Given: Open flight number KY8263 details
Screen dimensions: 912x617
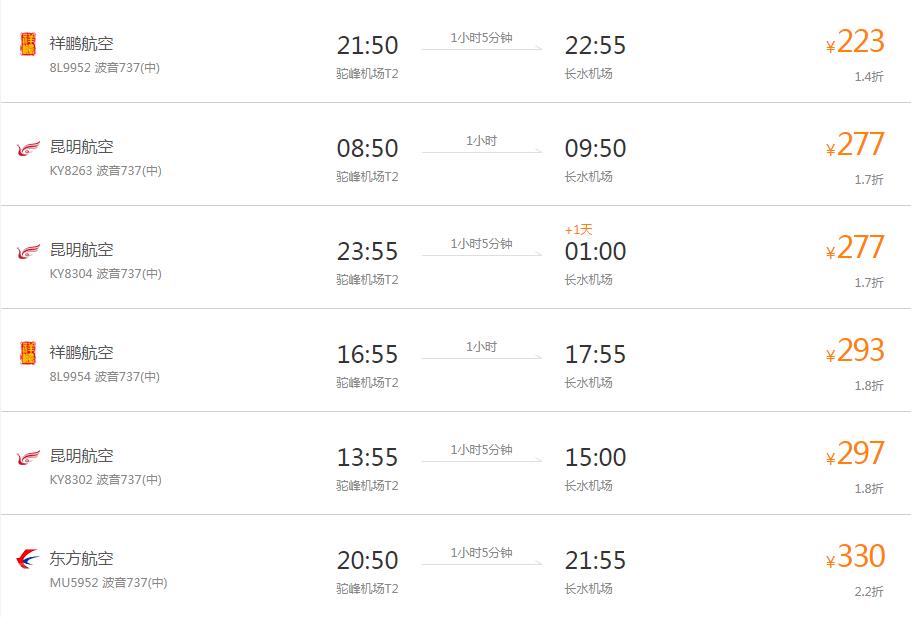Looking at the screenshot, I should 70,171.
